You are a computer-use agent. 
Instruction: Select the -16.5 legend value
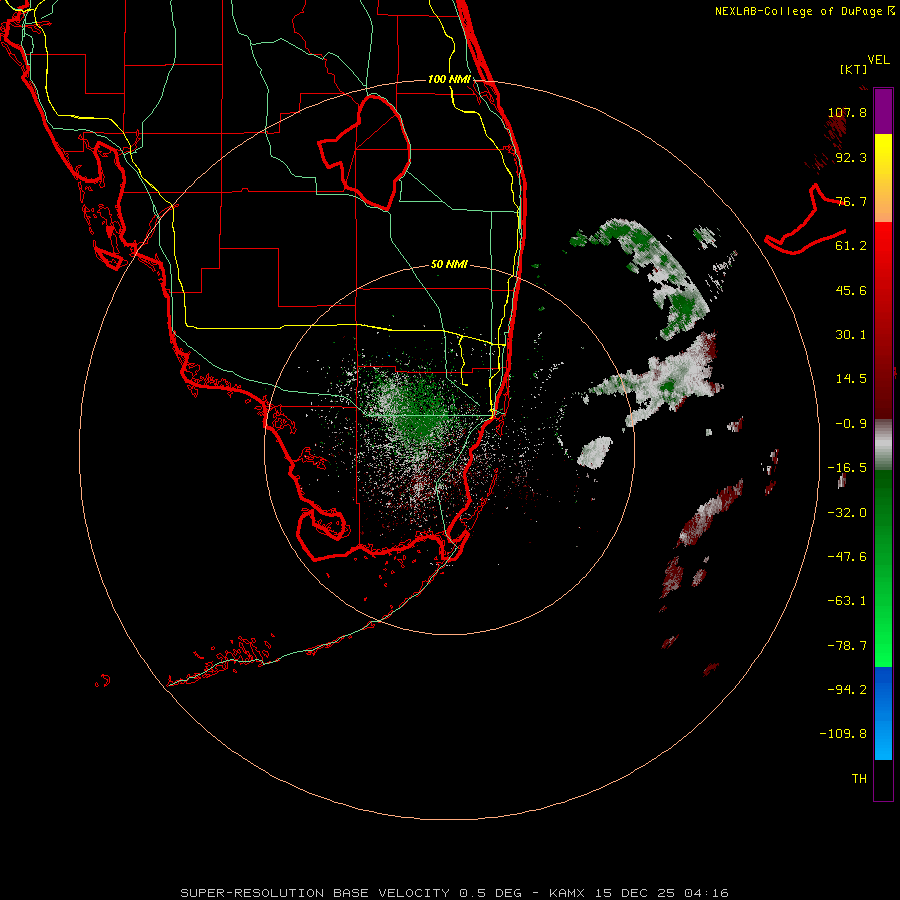pos(847,468)
